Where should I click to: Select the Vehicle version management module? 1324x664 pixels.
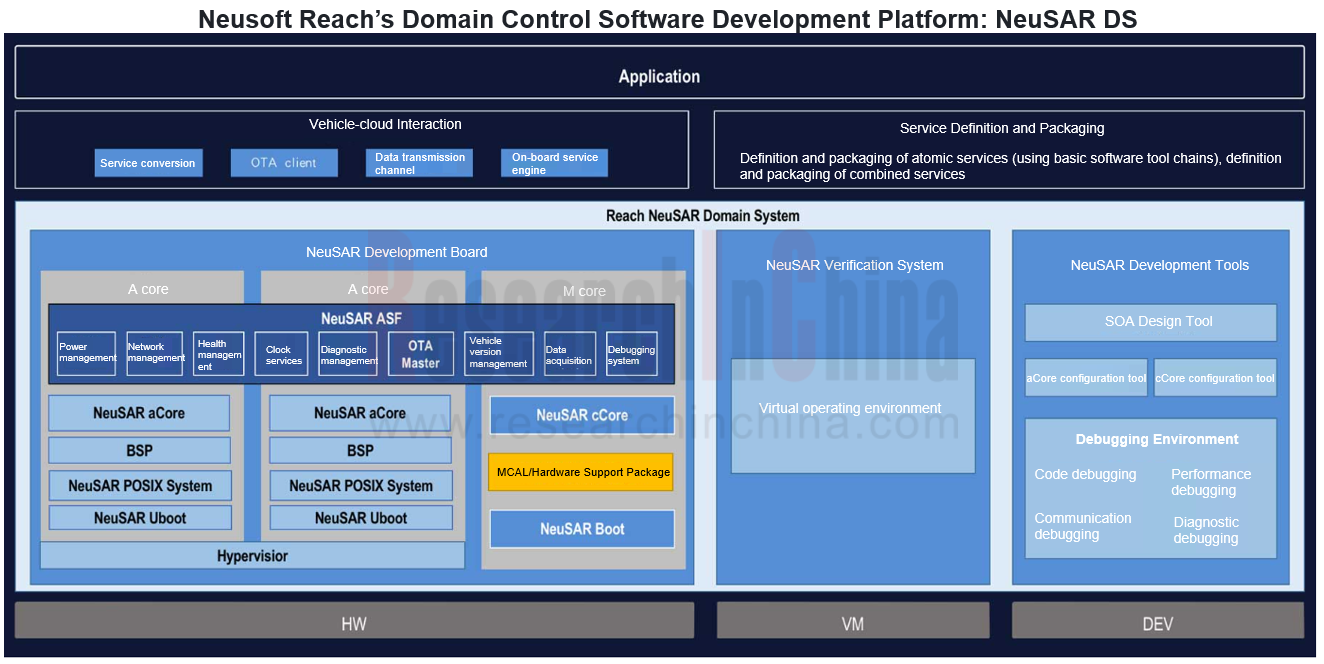499,354
